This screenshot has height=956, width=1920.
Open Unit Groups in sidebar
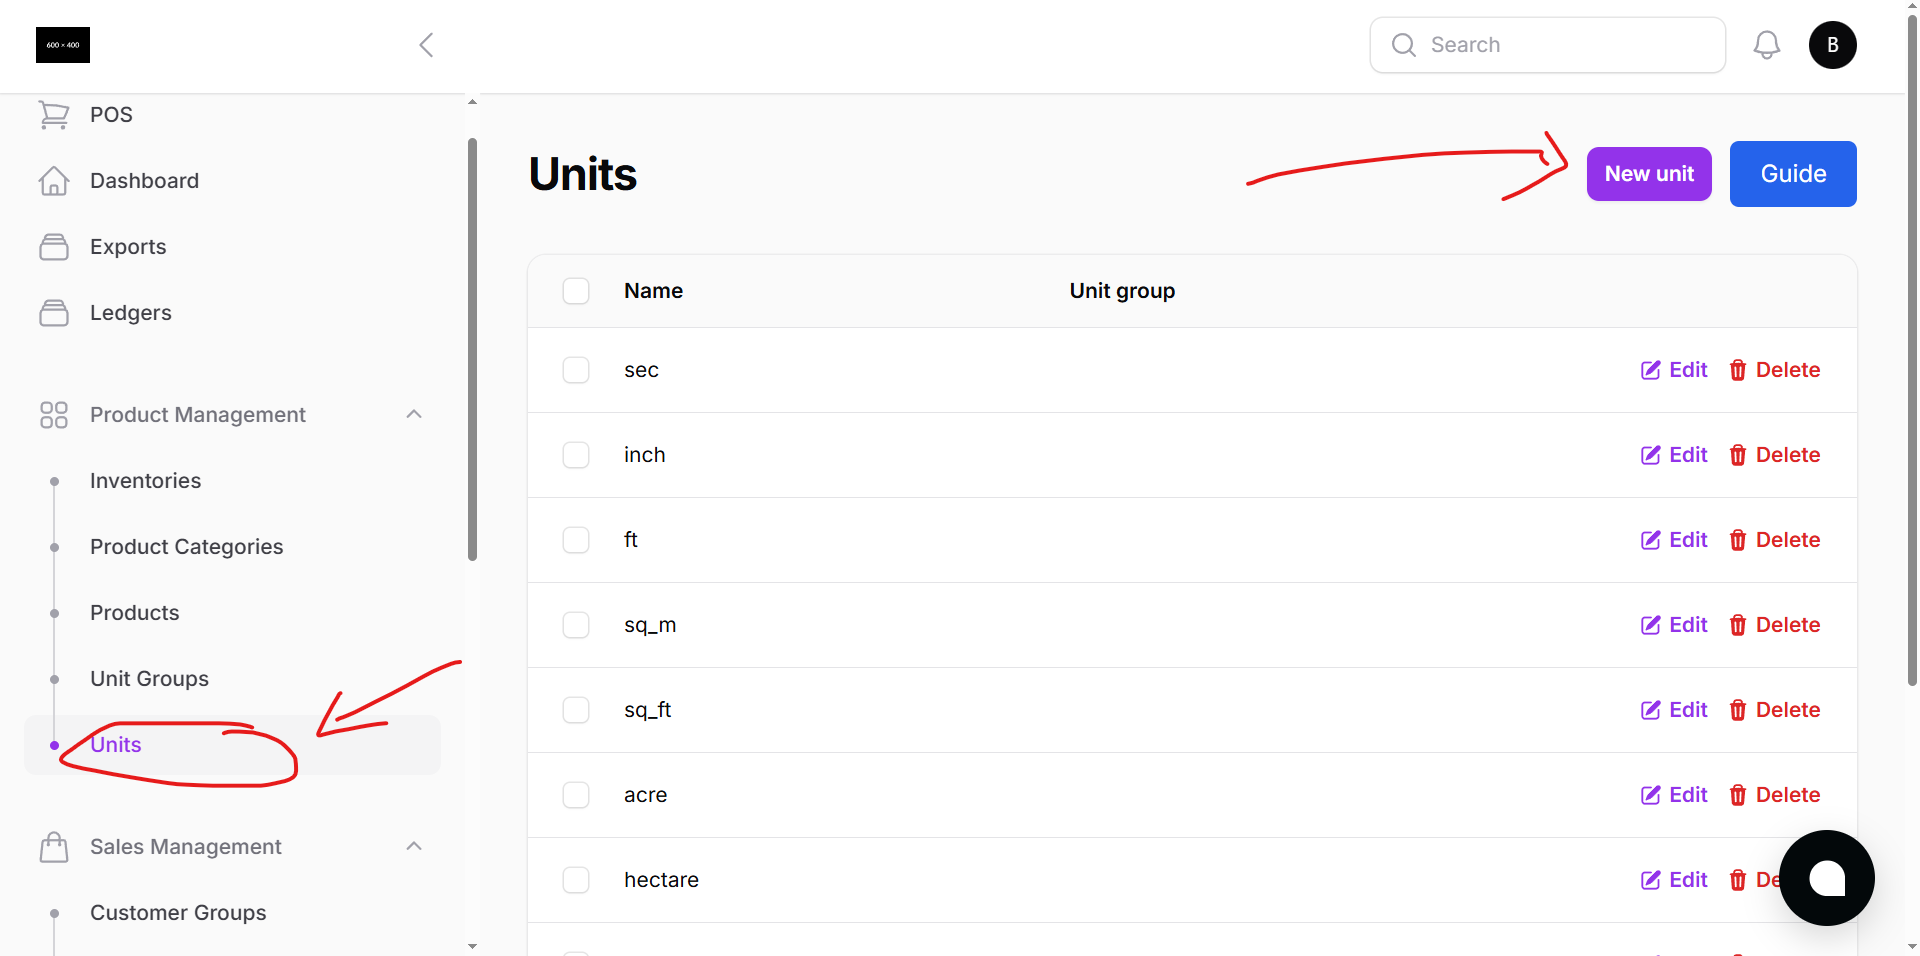click(149, 679)
